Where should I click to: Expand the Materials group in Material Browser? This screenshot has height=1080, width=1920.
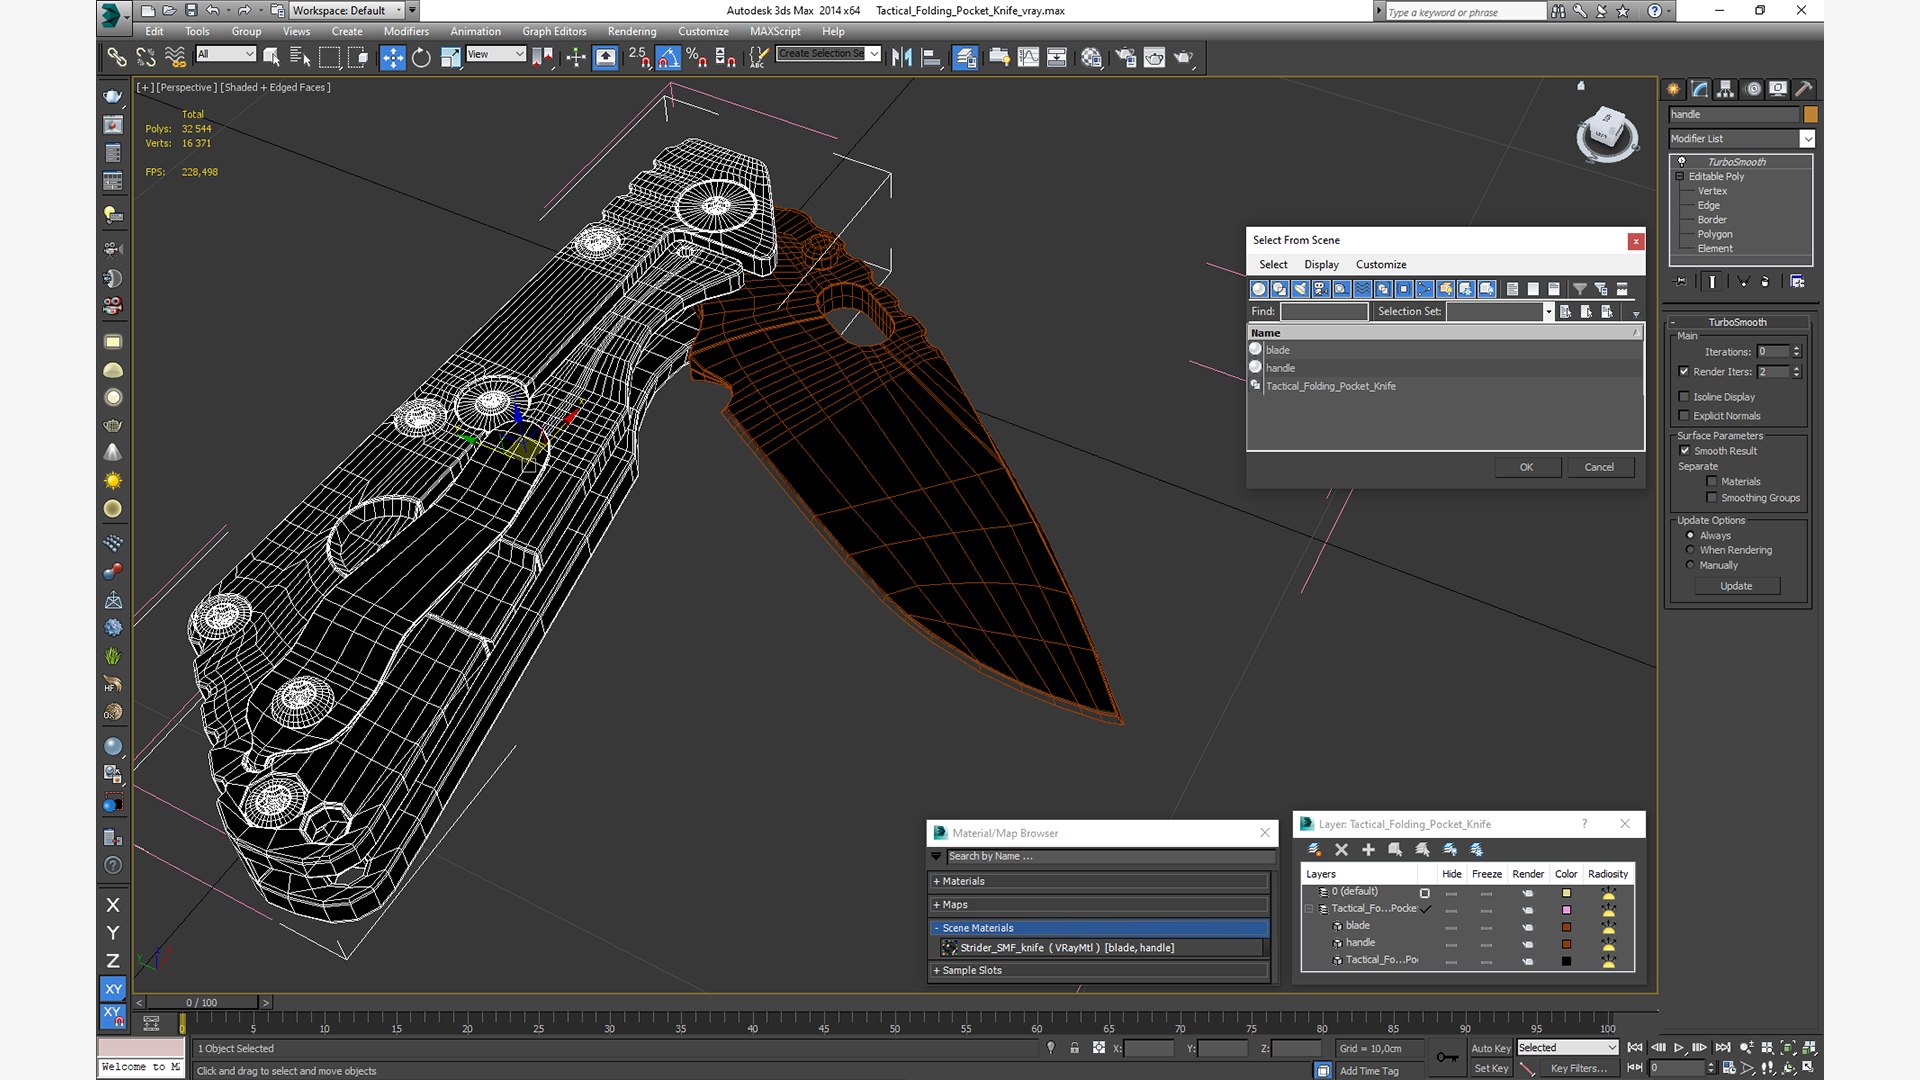pyautogui.click(x=1100, y=881)
